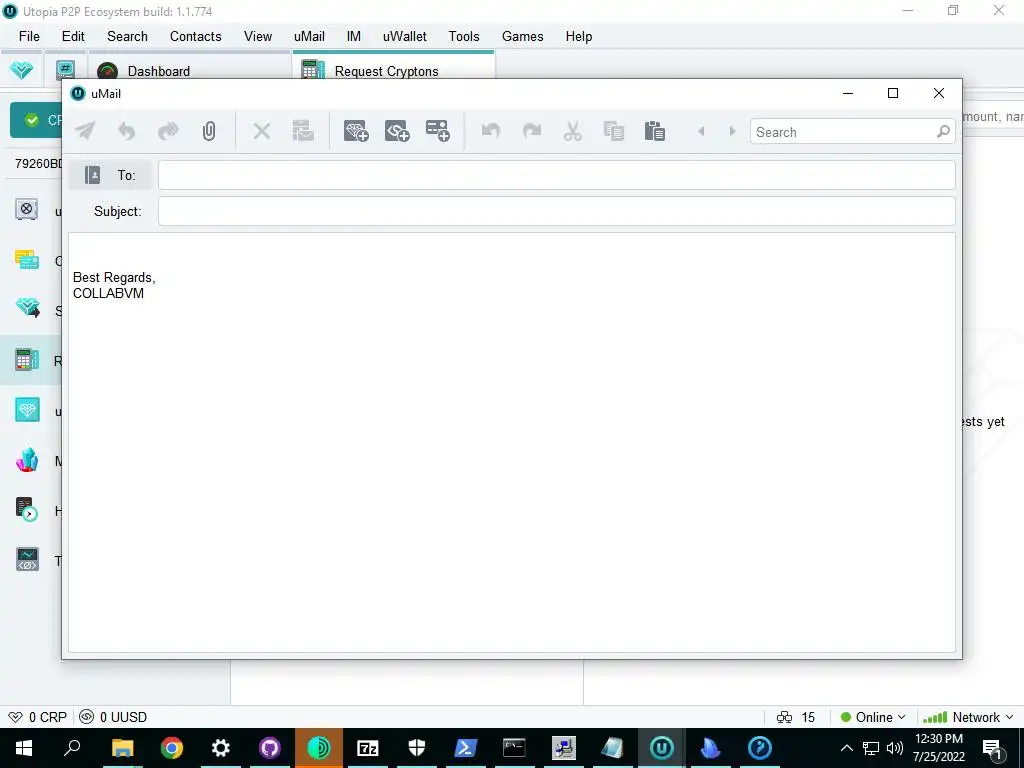
Task: Switch to the Dashboard tab
Action: click(189, 70)
